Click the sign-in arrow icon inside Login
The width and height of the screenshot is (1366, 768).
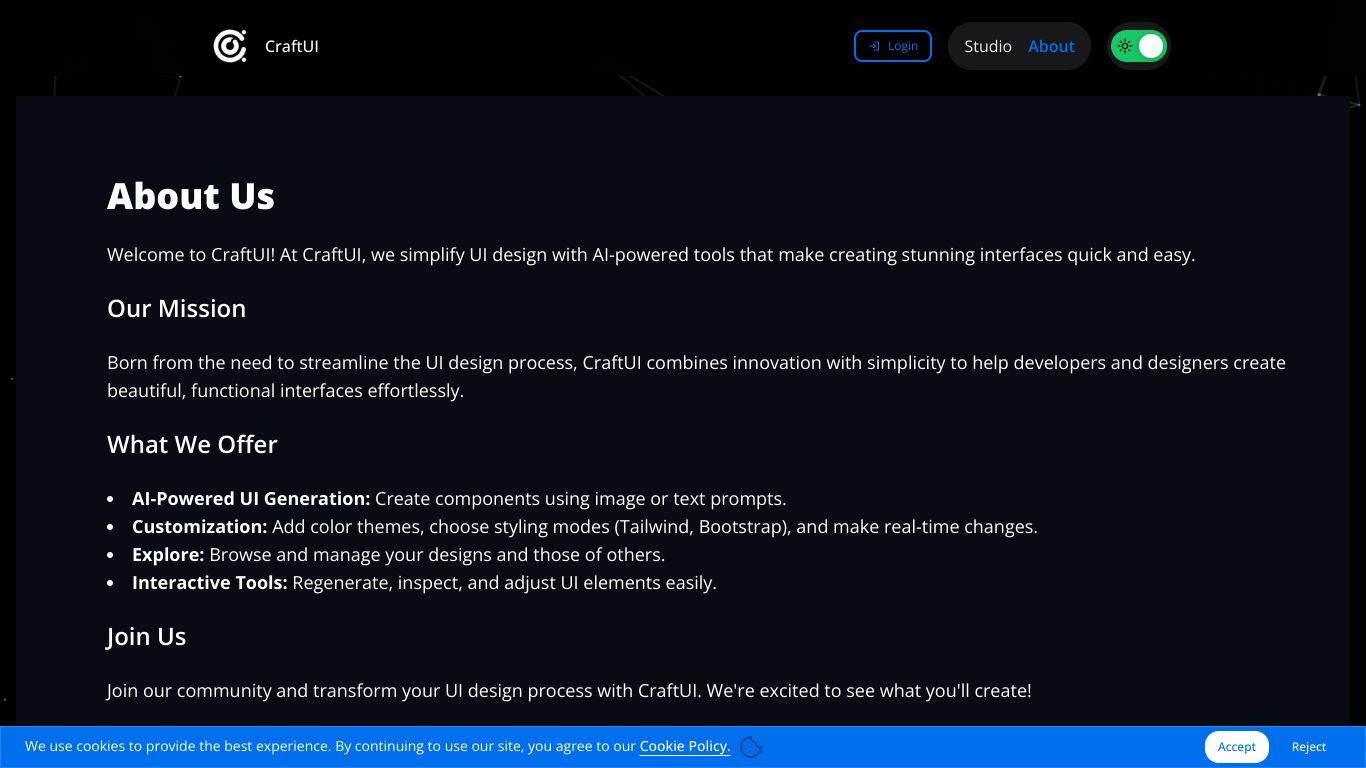(874, 46)
